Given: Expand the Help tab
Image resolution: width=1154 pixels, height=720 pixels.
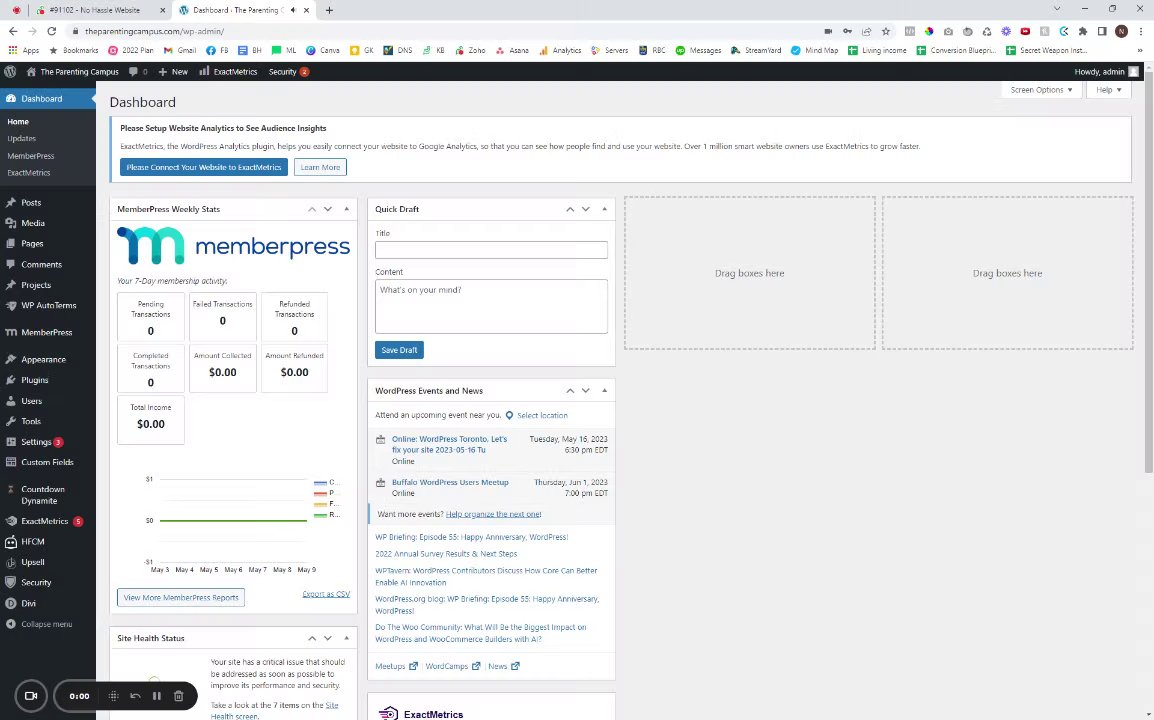Looking at the screenshot, I should coord(1108,90).
